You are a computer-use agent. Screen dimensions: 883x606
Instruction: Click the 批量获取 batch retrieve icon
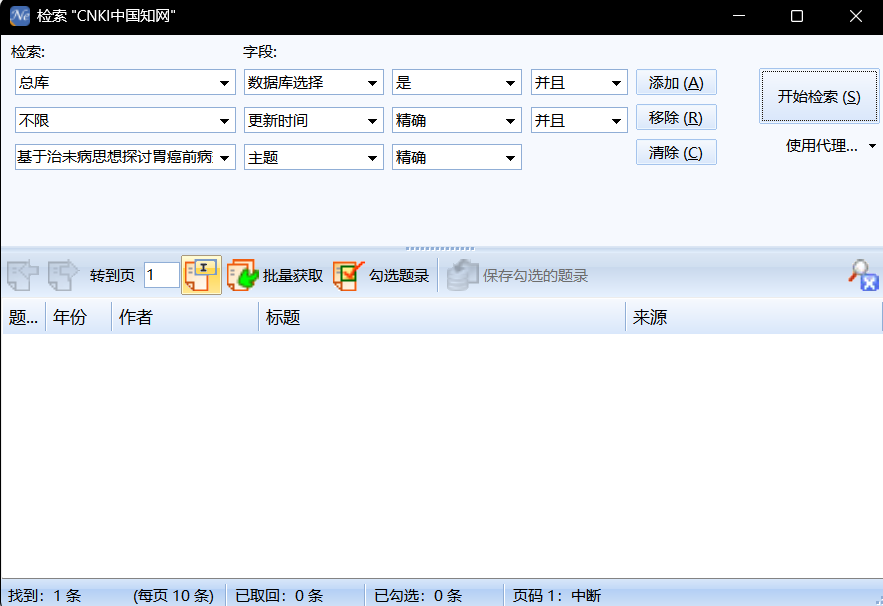[243, 275]
